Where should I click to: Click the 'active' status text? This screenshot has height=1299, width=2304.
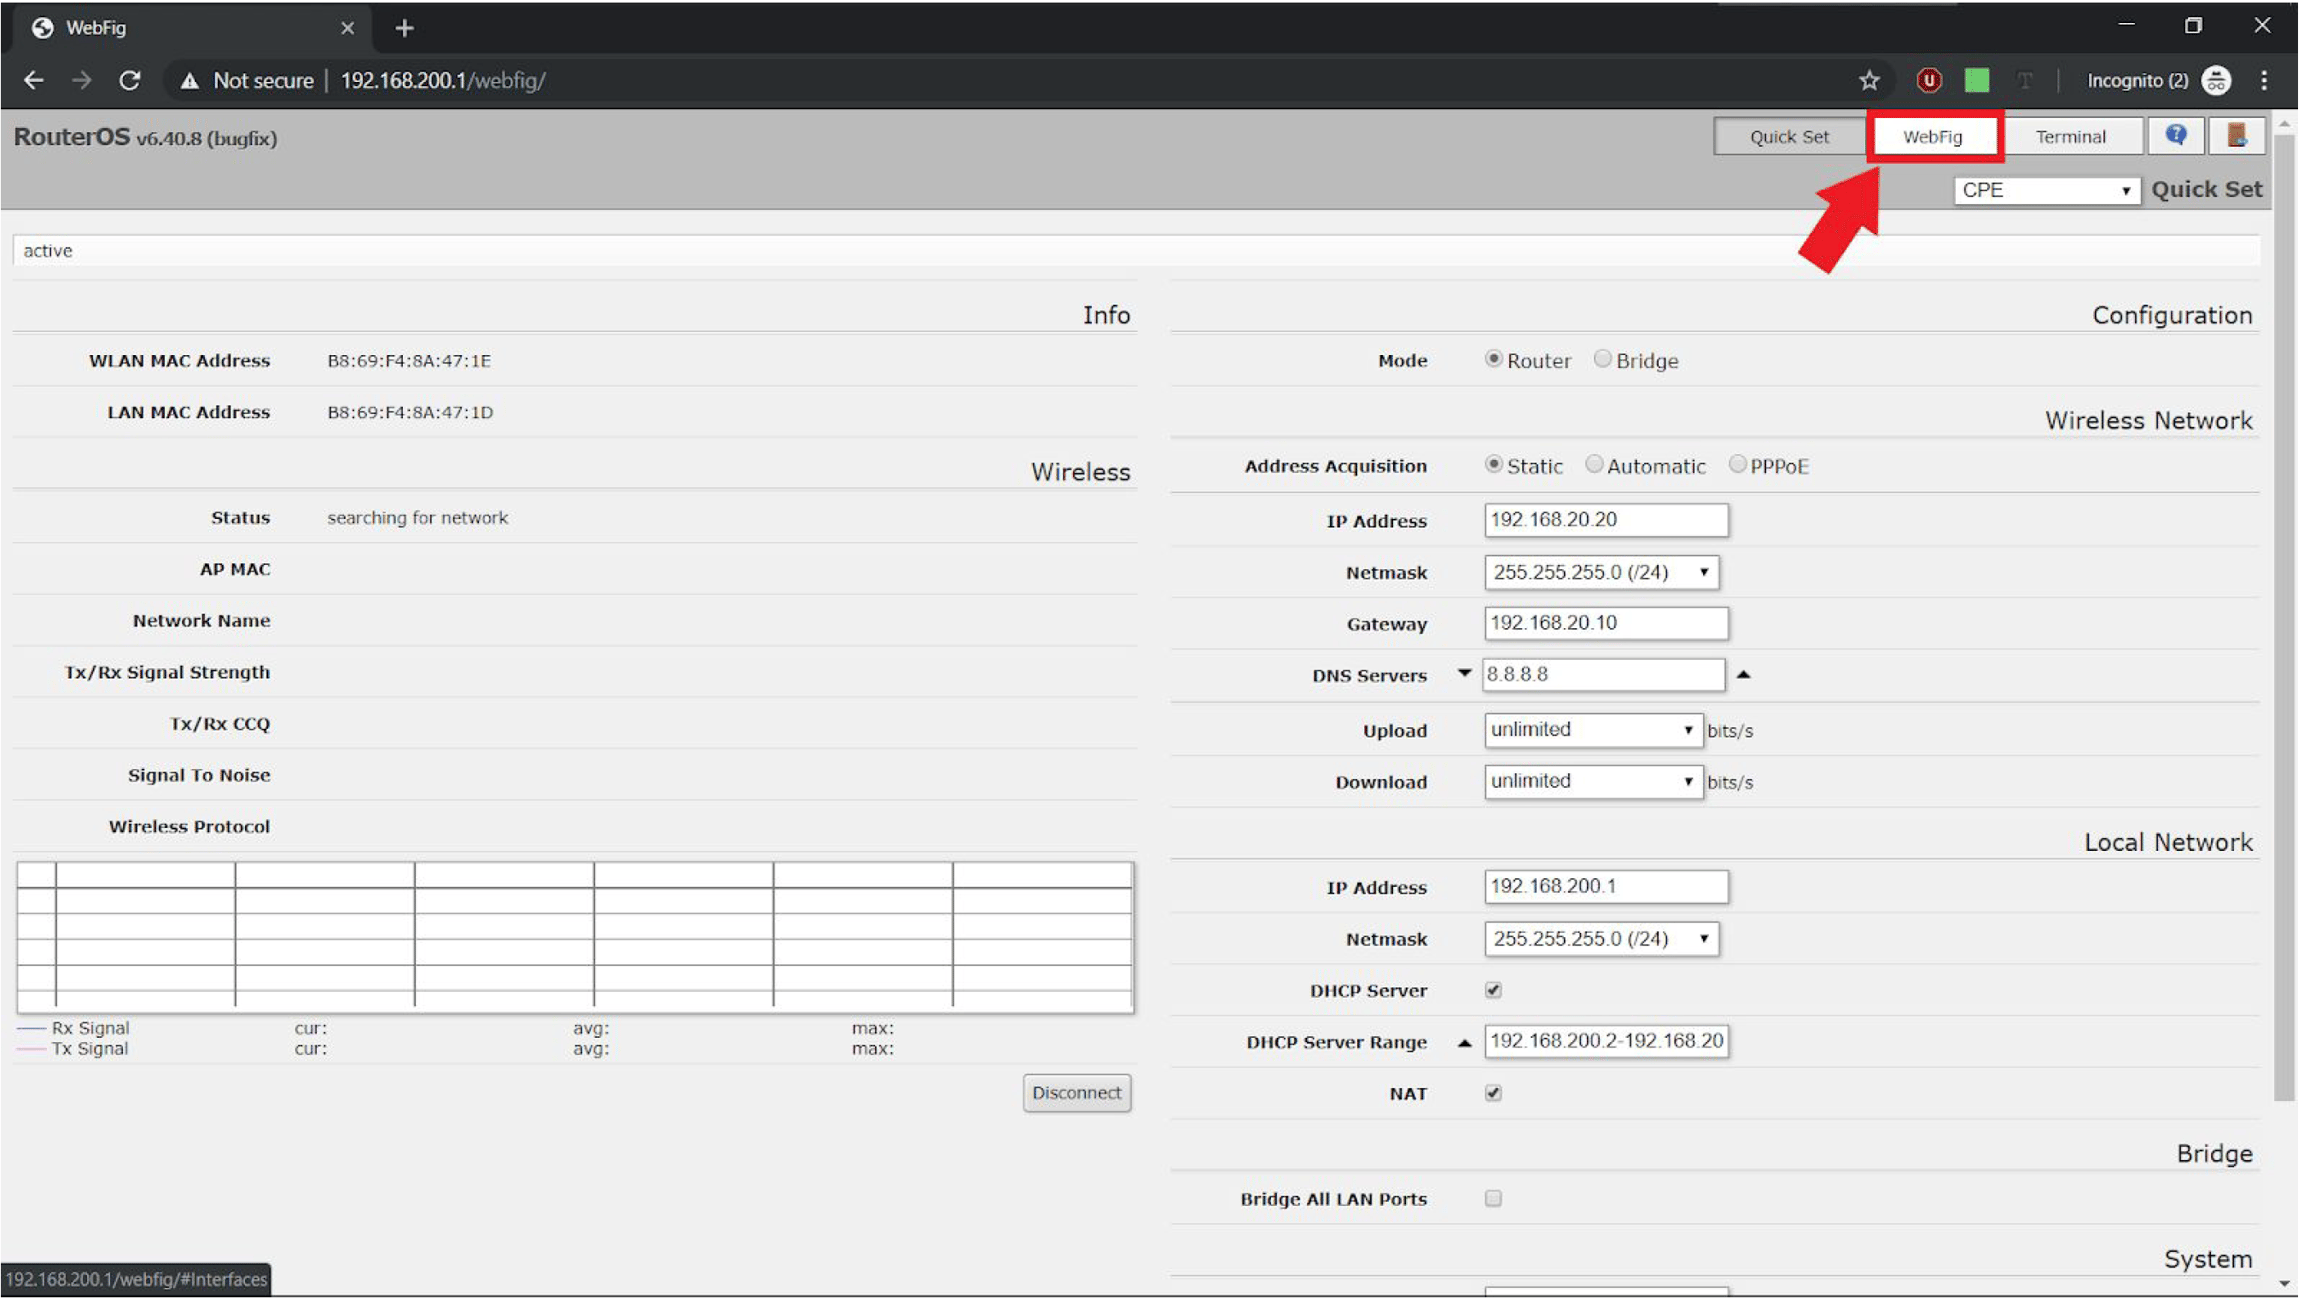coord(48,251)
